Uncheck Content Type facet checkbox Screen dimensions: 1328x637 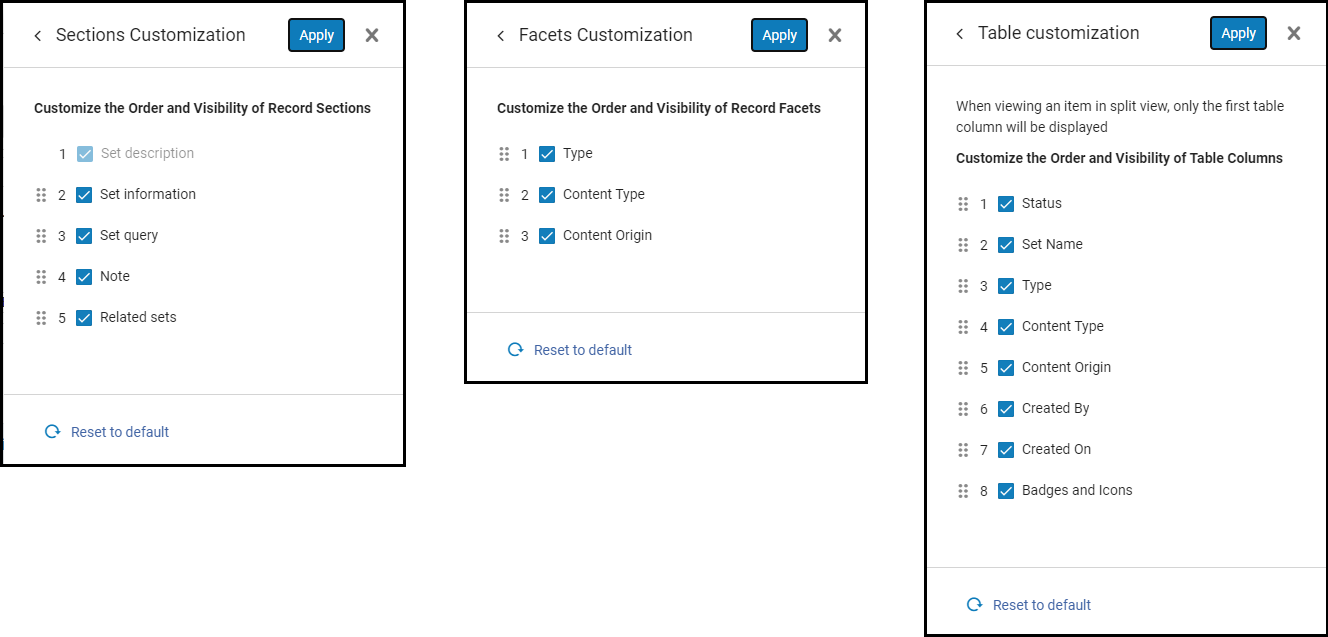[x=547, y=195]
